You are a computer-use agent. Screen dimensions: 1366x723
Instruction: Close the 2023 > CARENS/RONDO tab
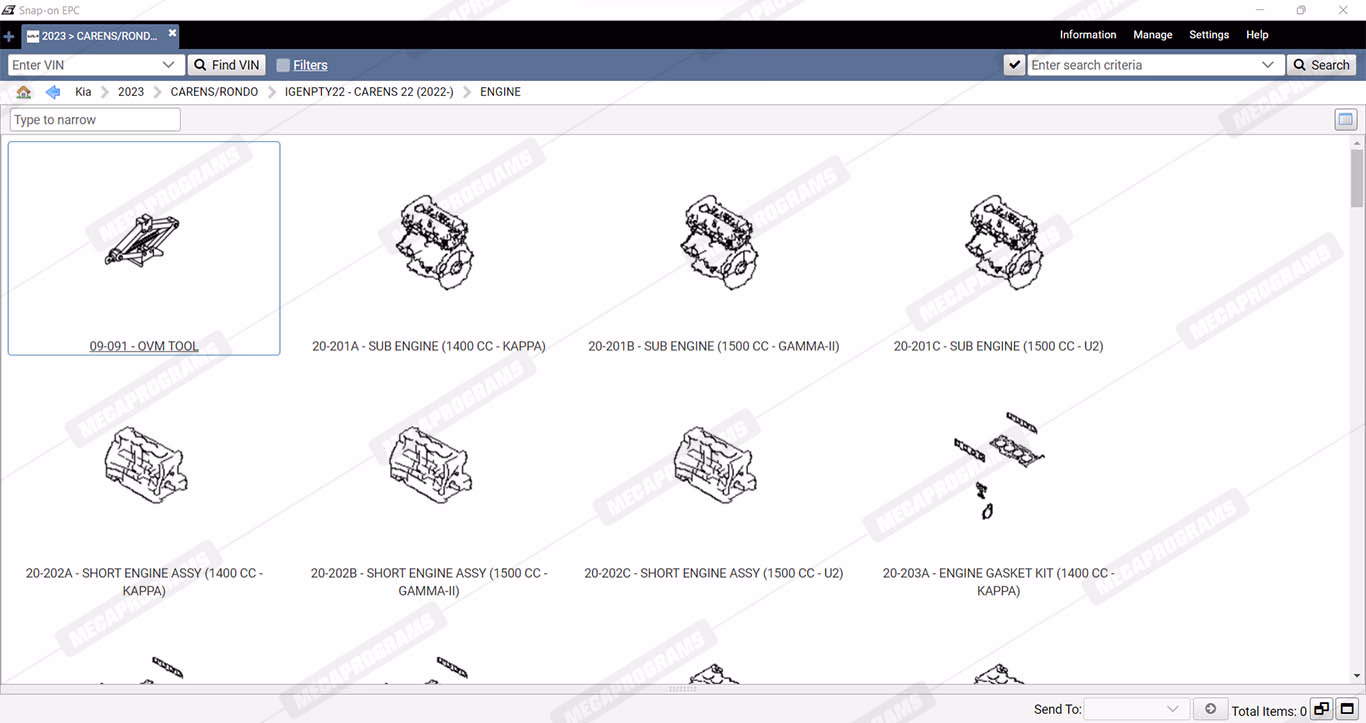pyautogui.click(x=172, y=33)
